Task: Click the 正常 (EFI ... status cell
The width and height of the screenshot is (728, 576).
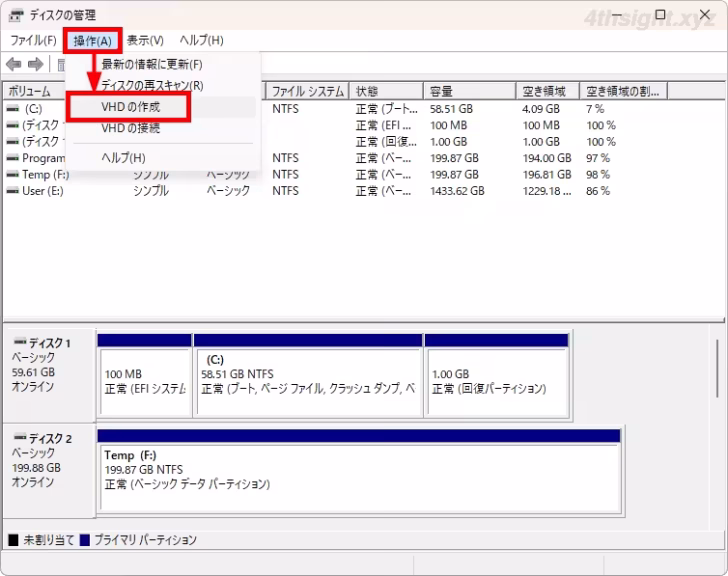Action: [x=383, y=125]
